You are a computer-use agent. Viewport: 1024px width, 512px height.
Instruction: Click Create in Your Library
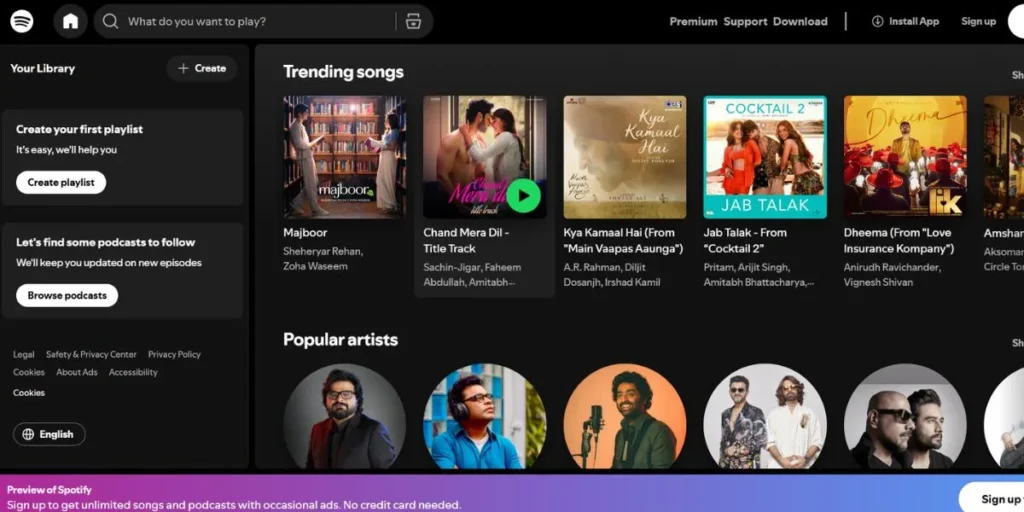tap(202, 68)
